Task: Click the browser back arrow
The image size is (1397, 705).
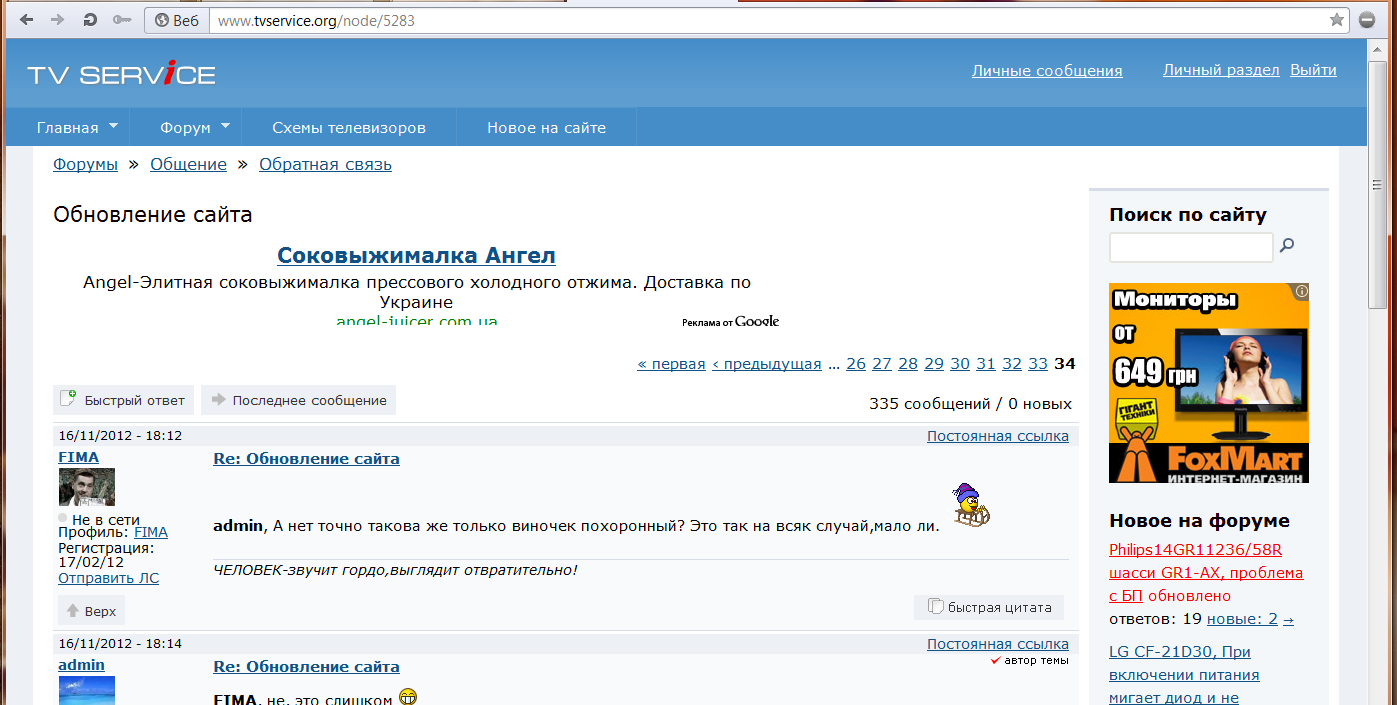Action: (x=26, y=20)
